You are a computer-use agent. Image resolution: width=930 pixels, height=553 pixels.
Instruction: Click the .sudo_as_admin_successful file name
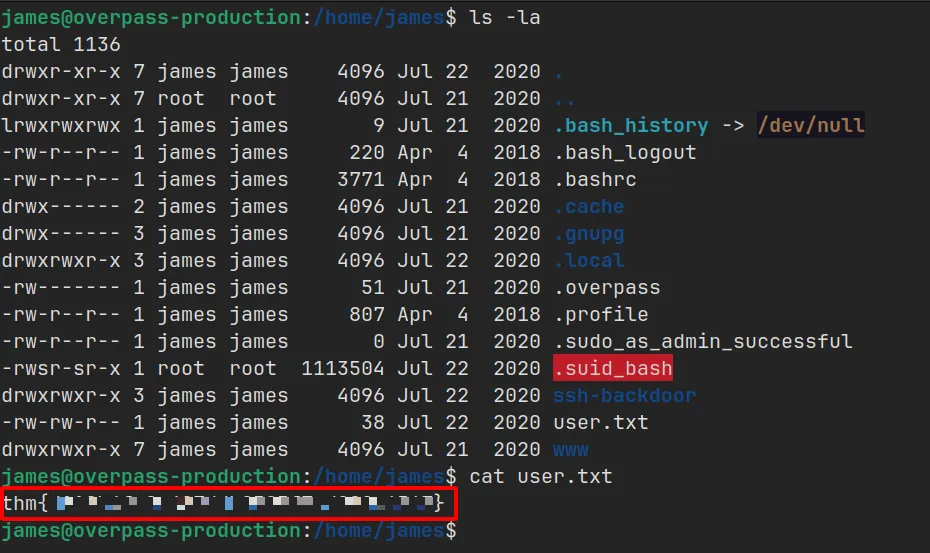pos(703,341)
